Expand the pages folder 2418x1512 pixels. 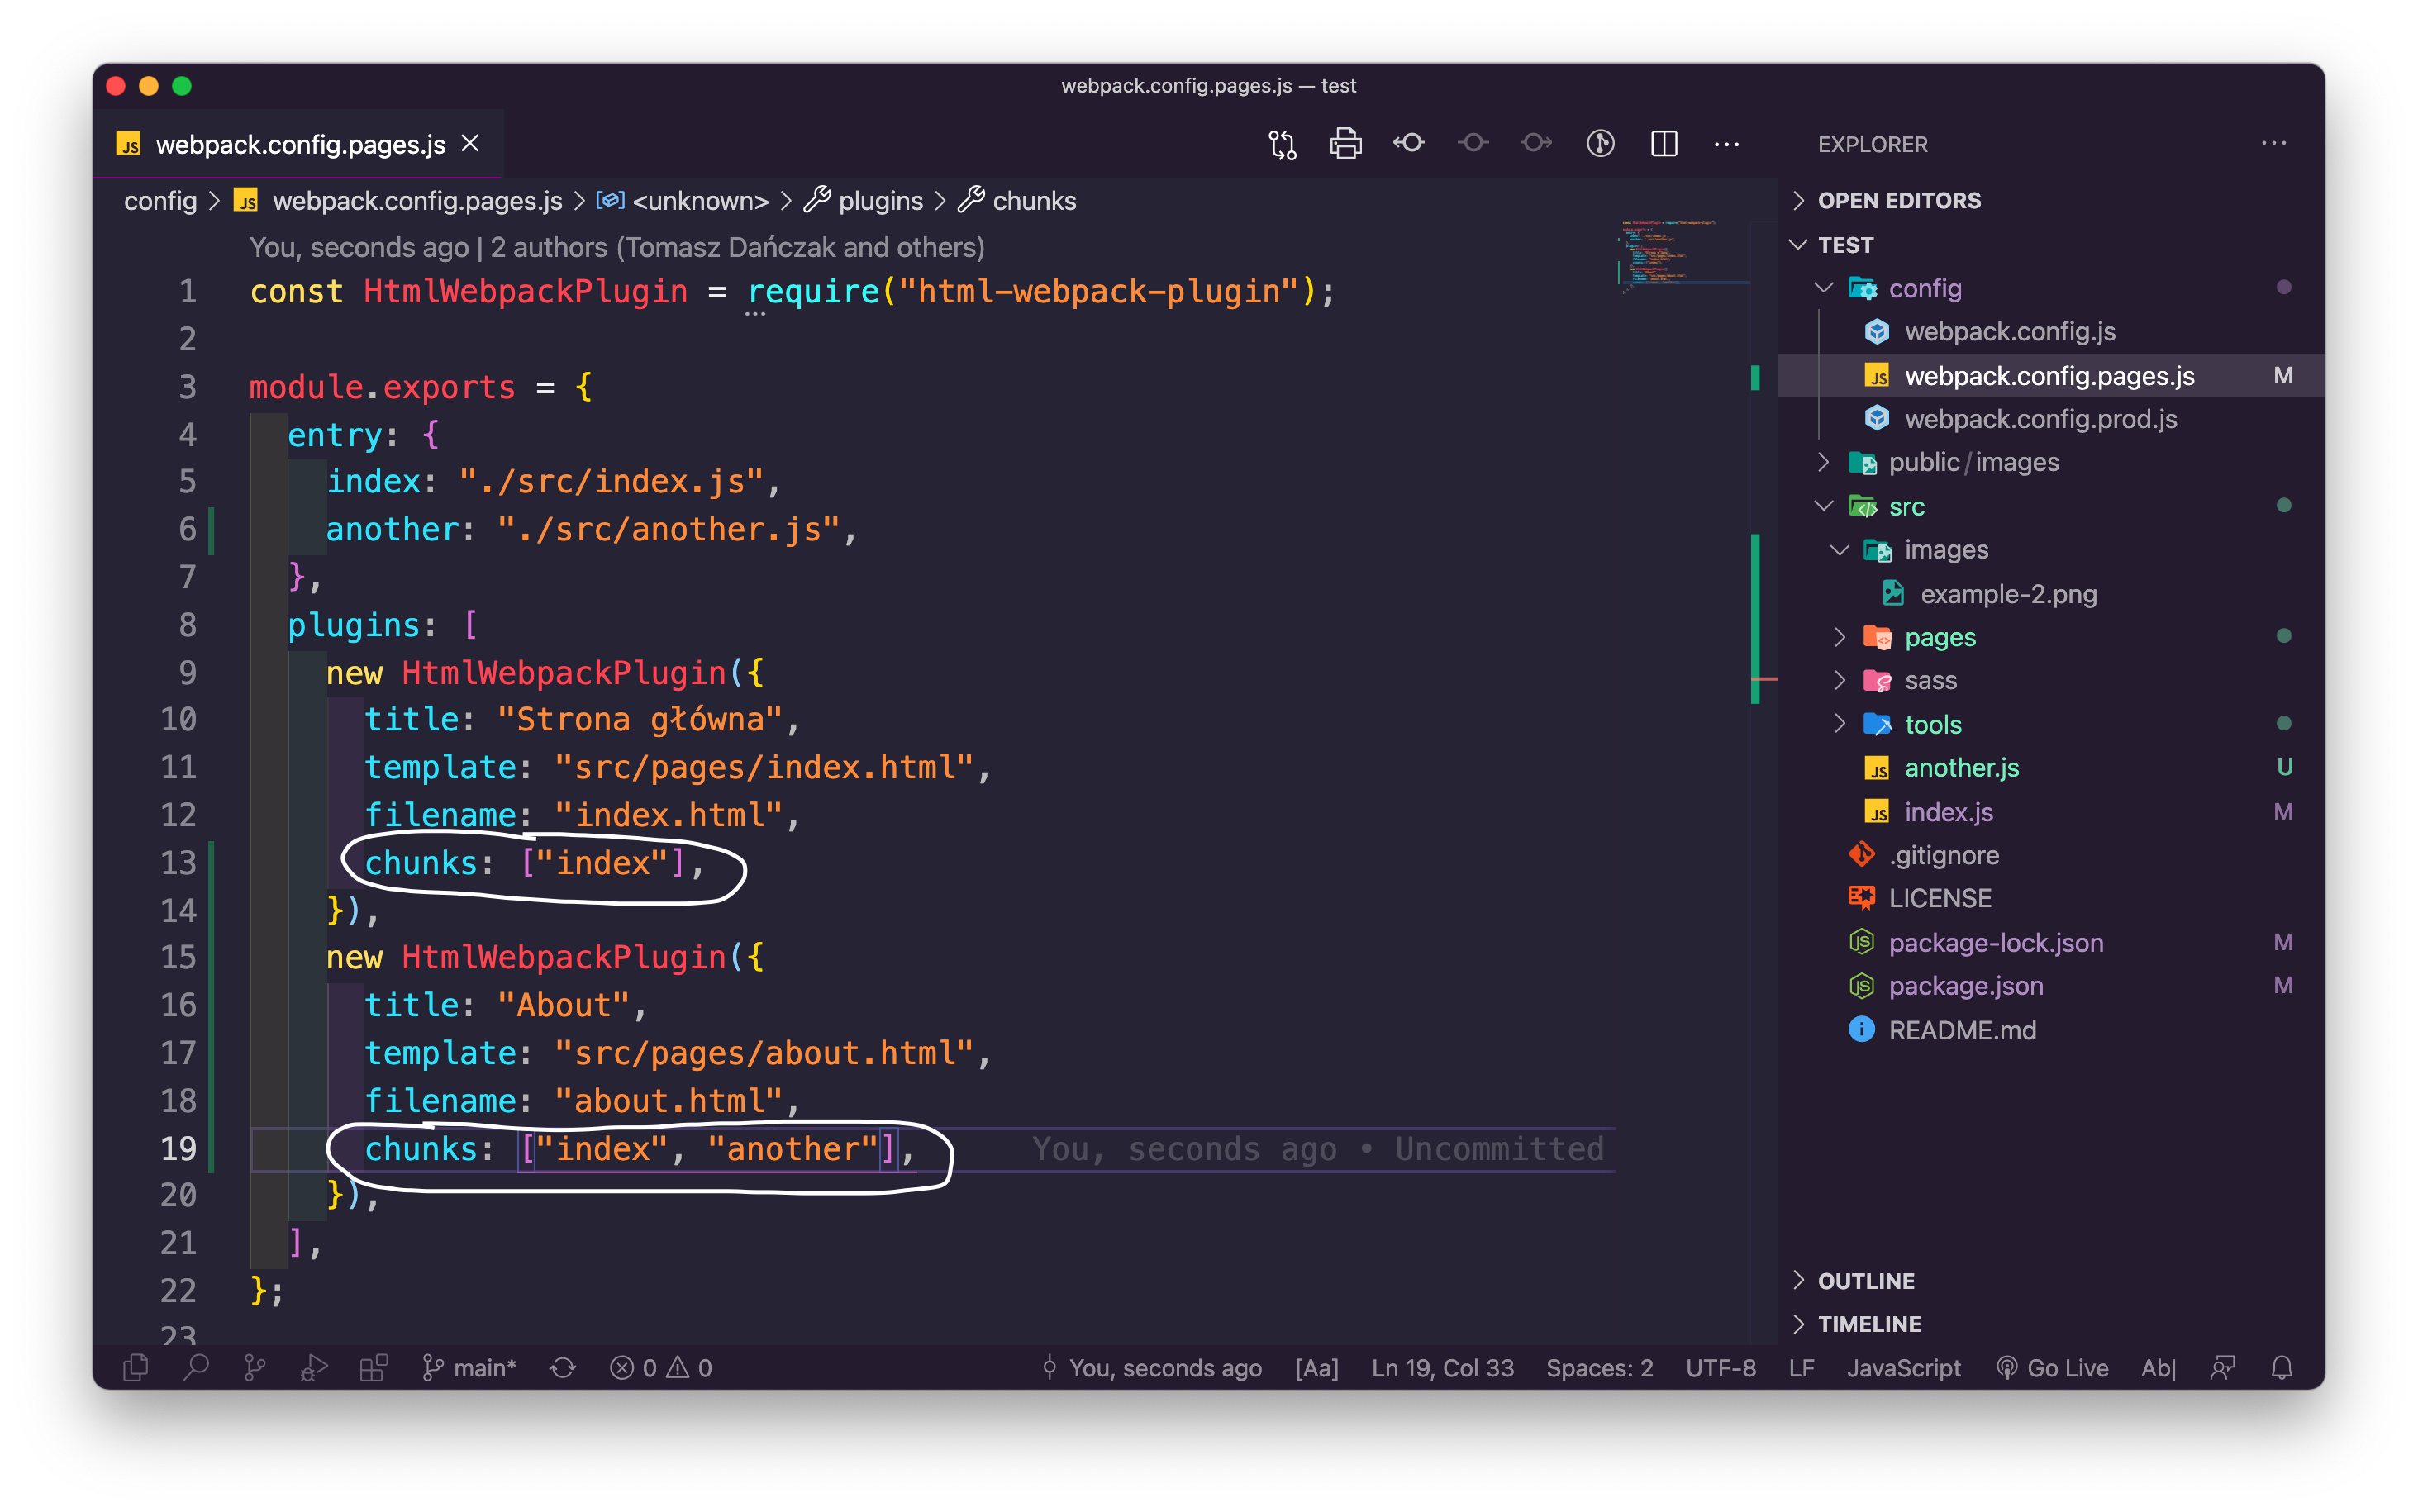(x=2050, y=637)
